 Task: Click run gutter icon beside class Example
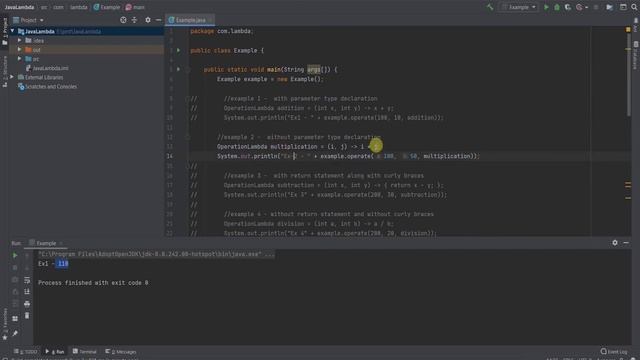click(x=178, y=50)
